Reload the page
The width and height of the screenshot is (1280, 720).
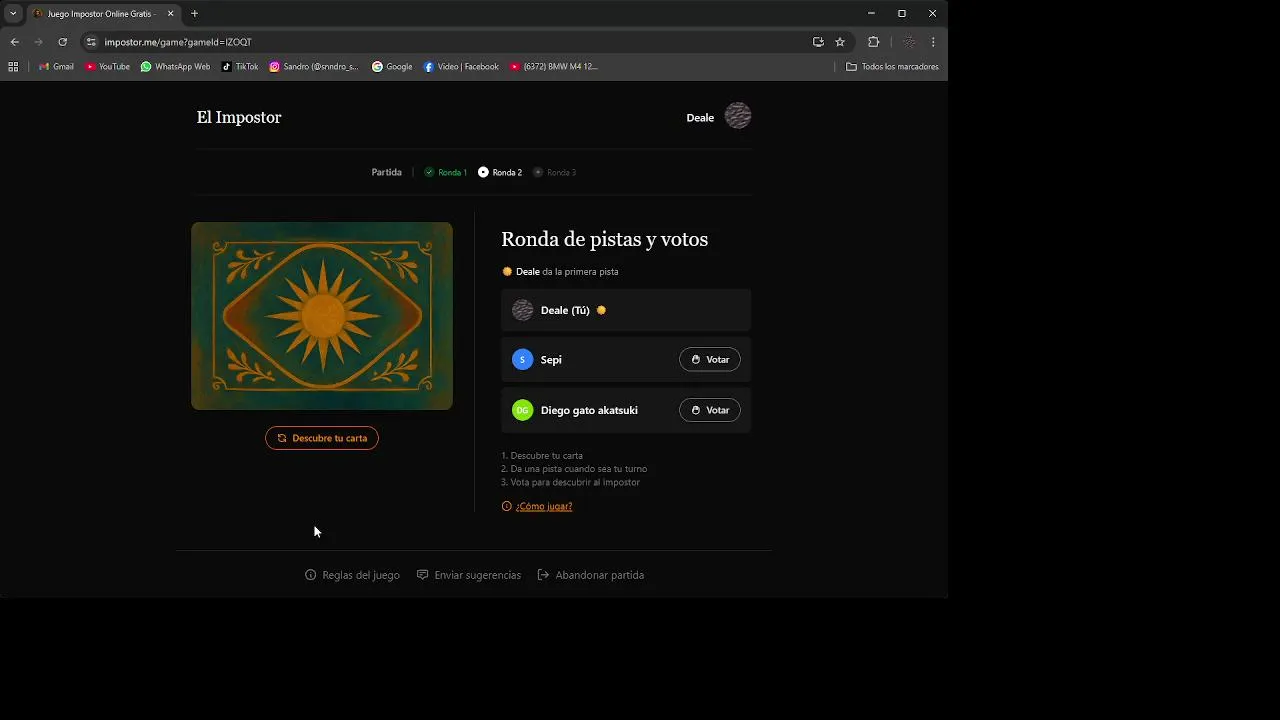point(62,42)
